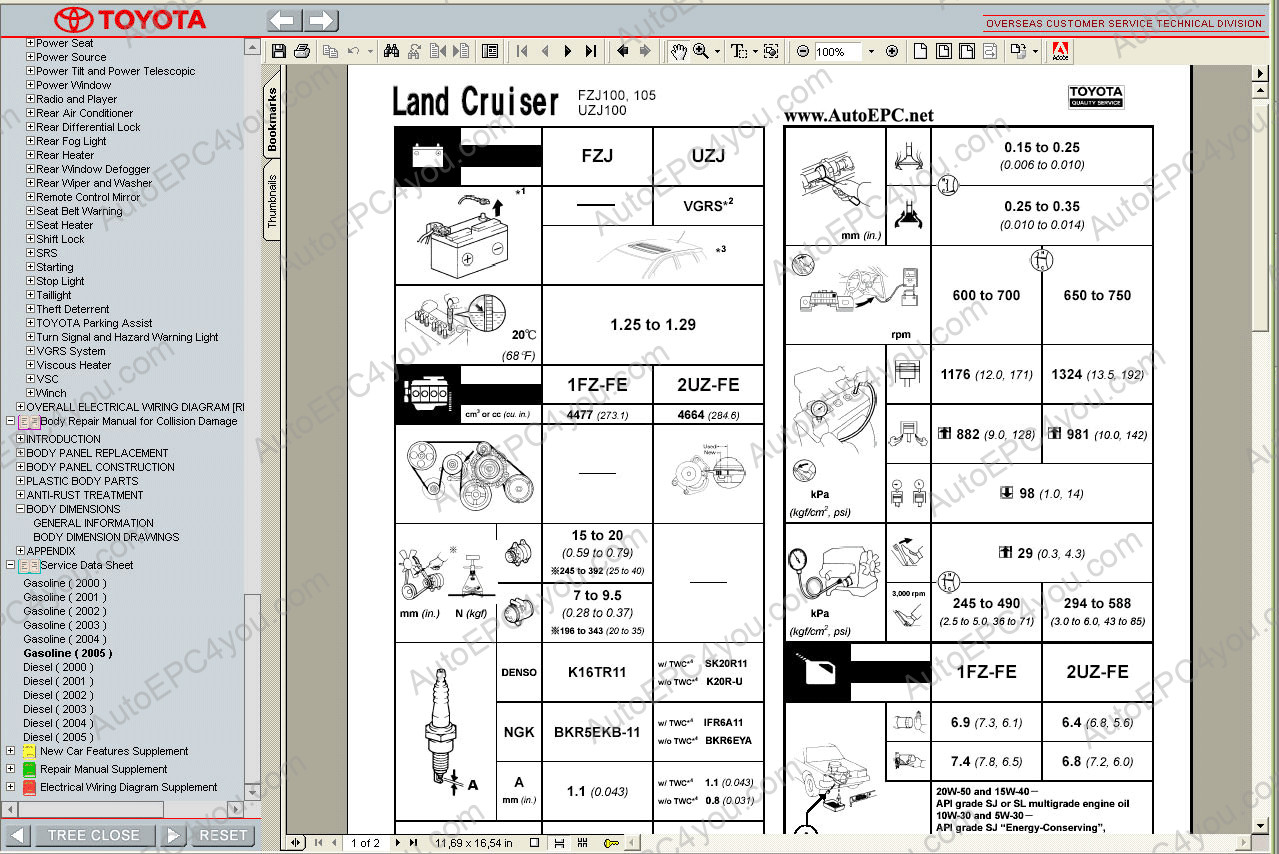Select the Hand tool
Image resolution: width=1279 pixels, height=854 pixels.
[679, 51]
